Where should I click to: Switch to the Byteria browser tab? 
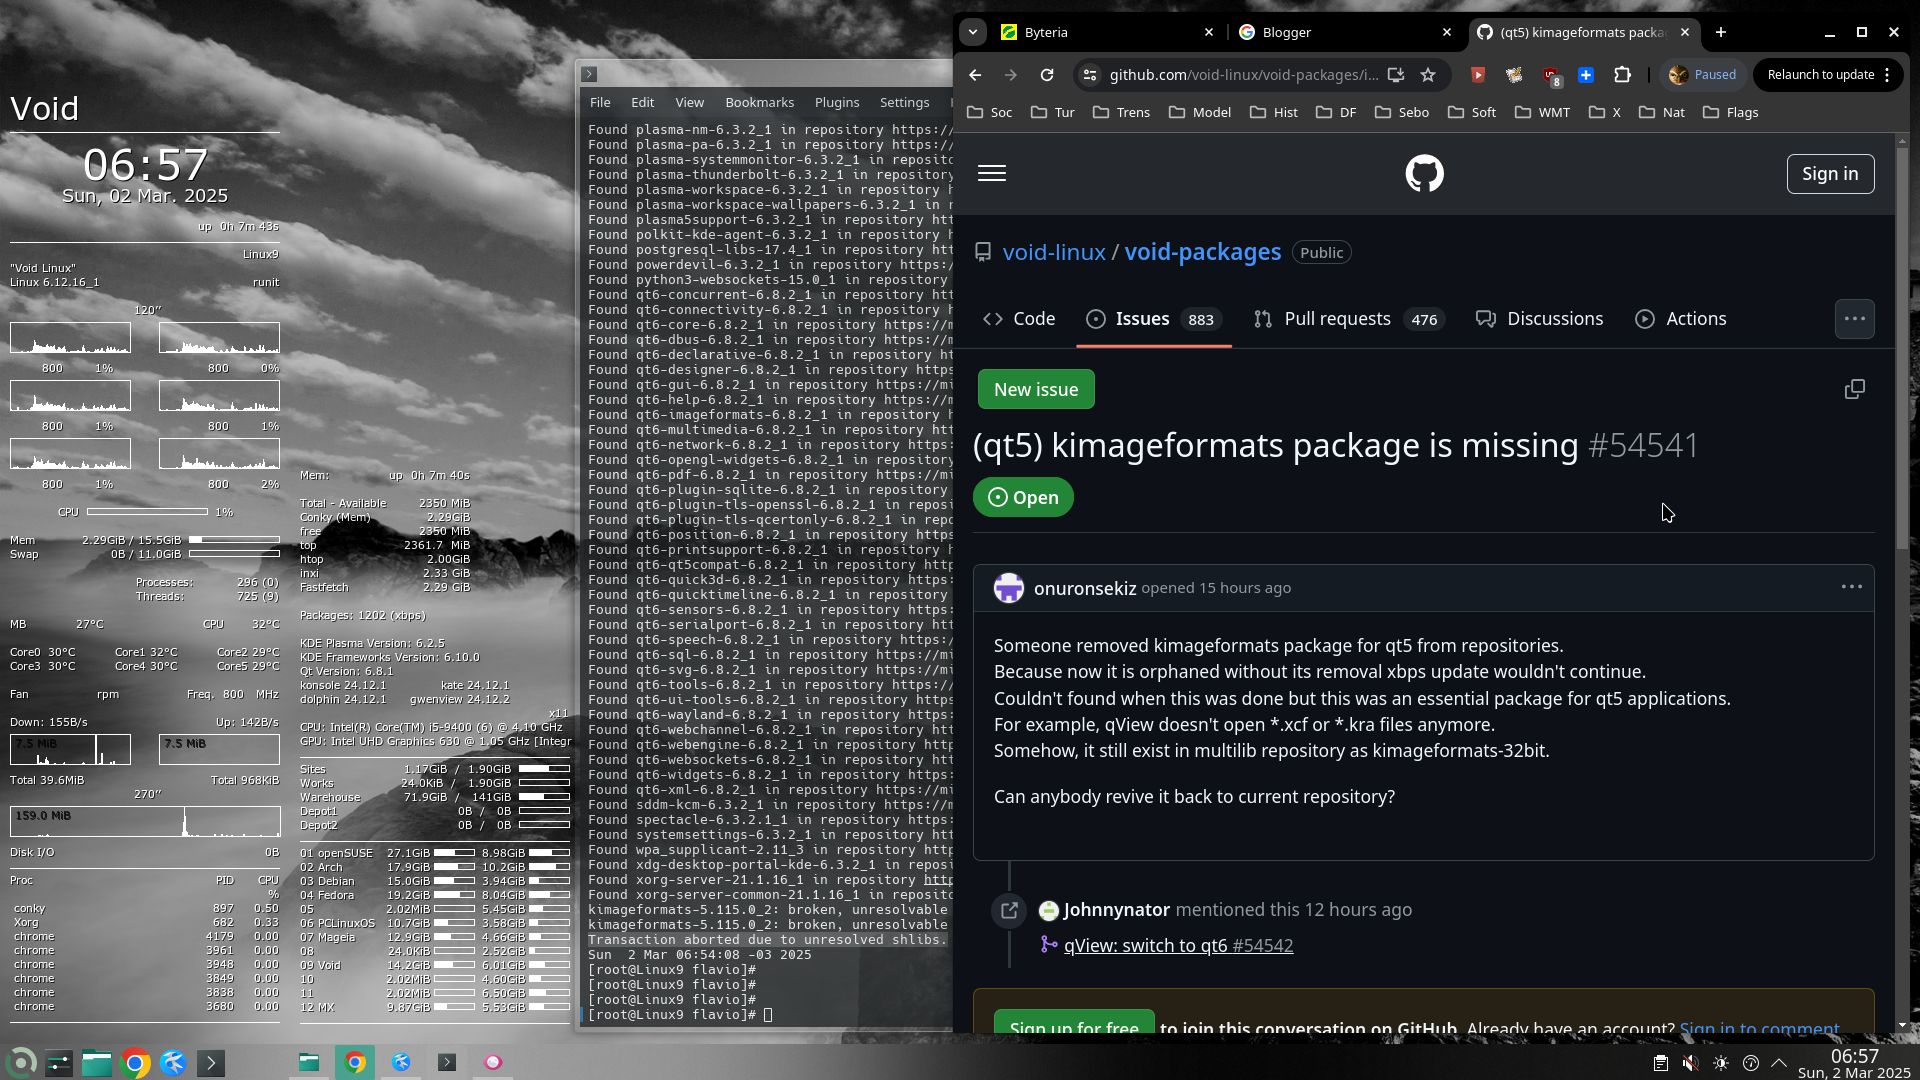point(1105,32)
